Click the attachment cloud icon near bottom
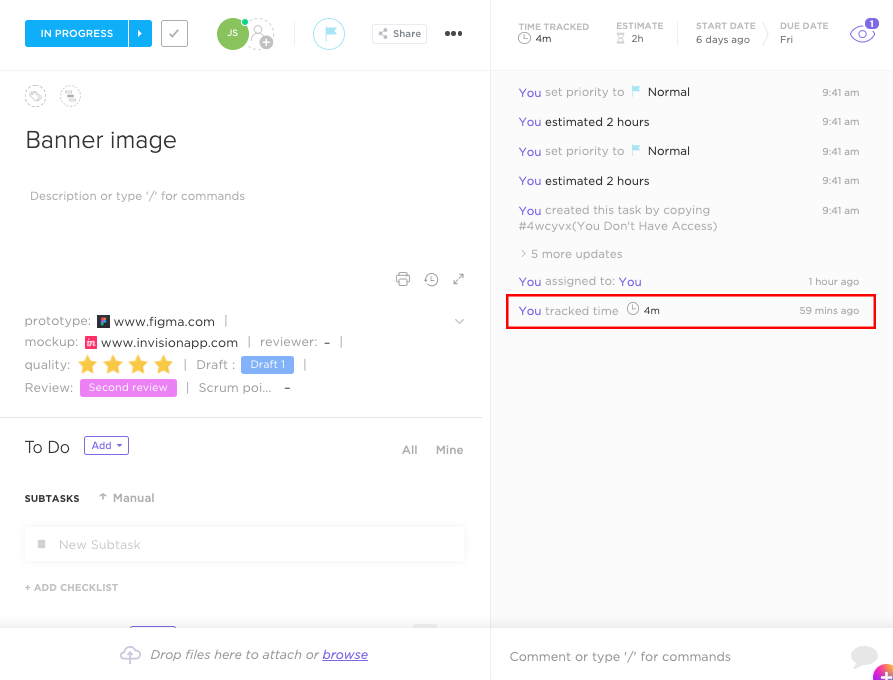The width and height of the screenshot is (893, 680). pyautogui.click(x=129, y=654)
